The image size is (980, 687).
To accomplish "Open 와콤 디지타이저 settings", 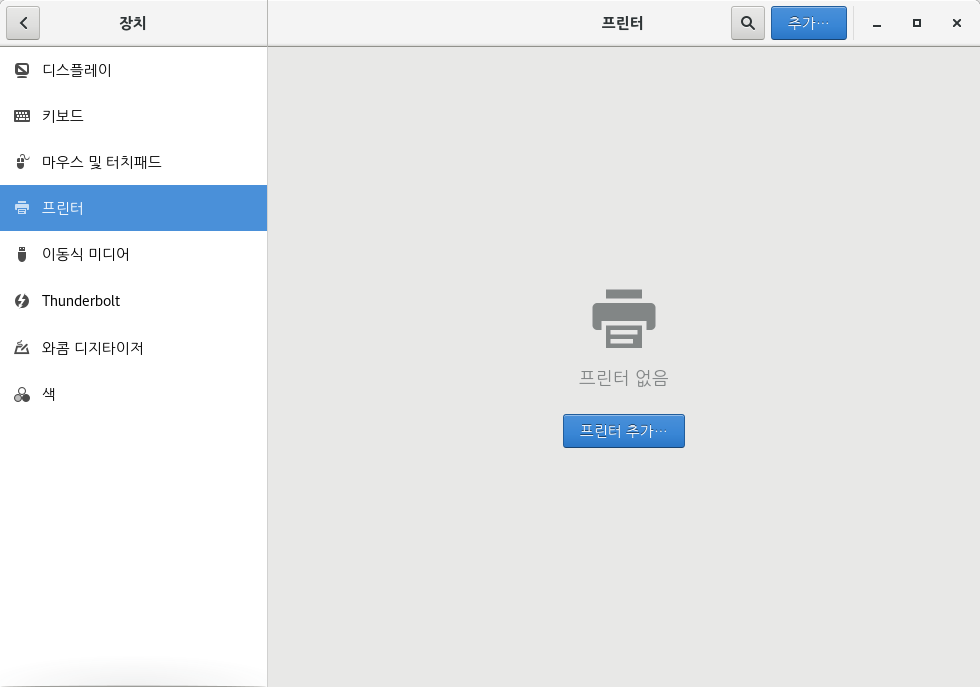I will pyautogui.click(x=134, y=348).
